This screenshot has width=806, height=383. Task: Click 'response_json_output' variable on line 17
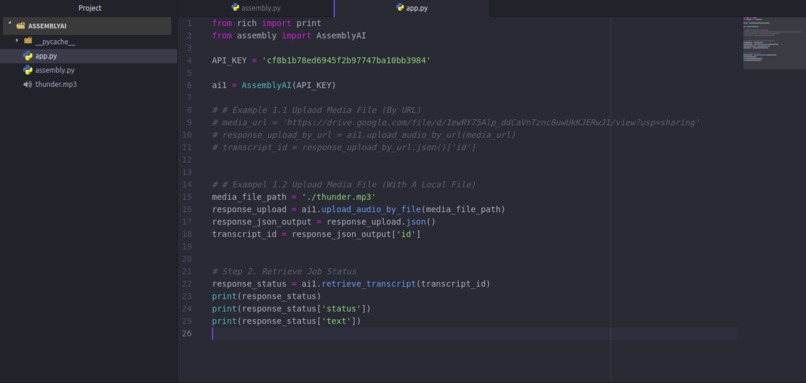point(262,222)
